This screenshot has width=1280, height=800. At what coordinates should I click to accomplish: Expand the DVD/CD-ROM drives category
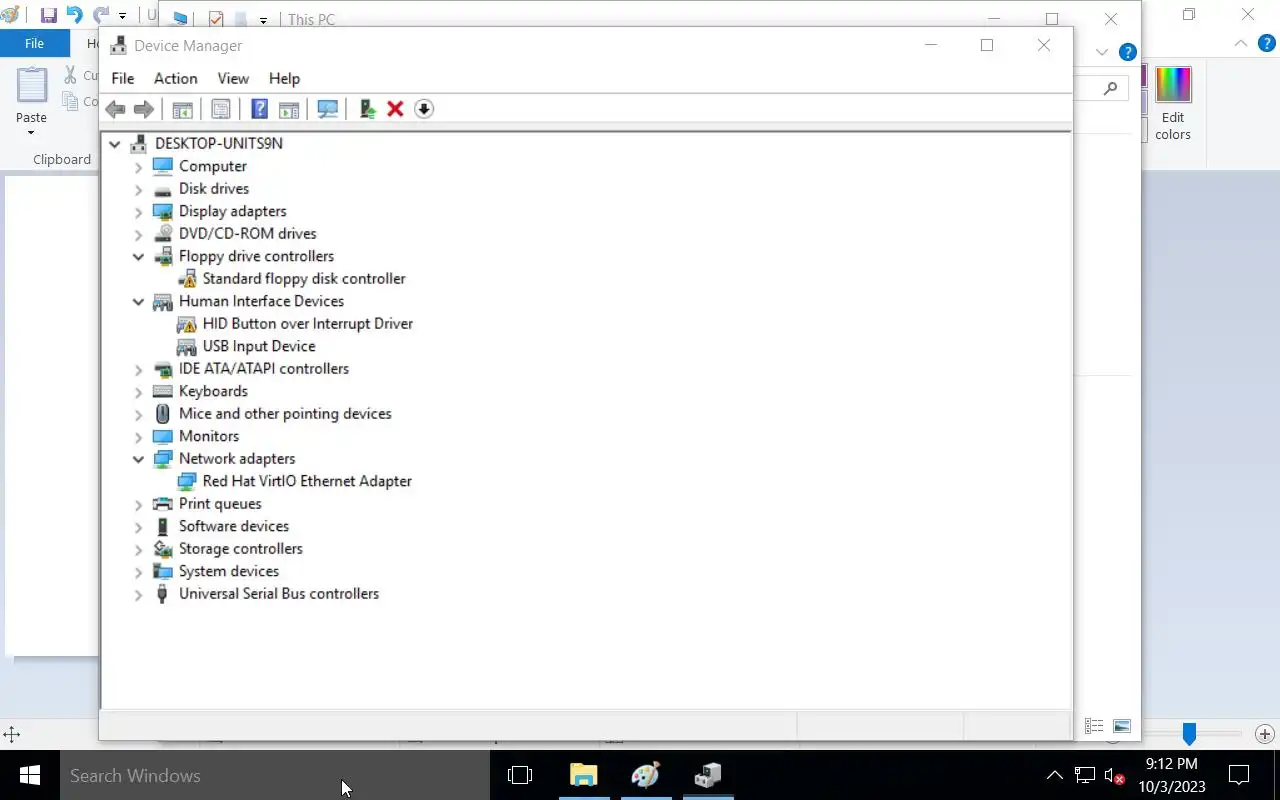(x=139, y=234)
